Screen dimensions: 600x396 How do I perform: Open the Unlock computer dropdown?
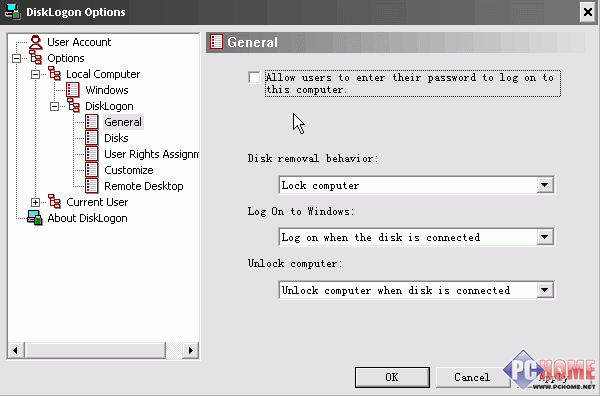point(545,290)
